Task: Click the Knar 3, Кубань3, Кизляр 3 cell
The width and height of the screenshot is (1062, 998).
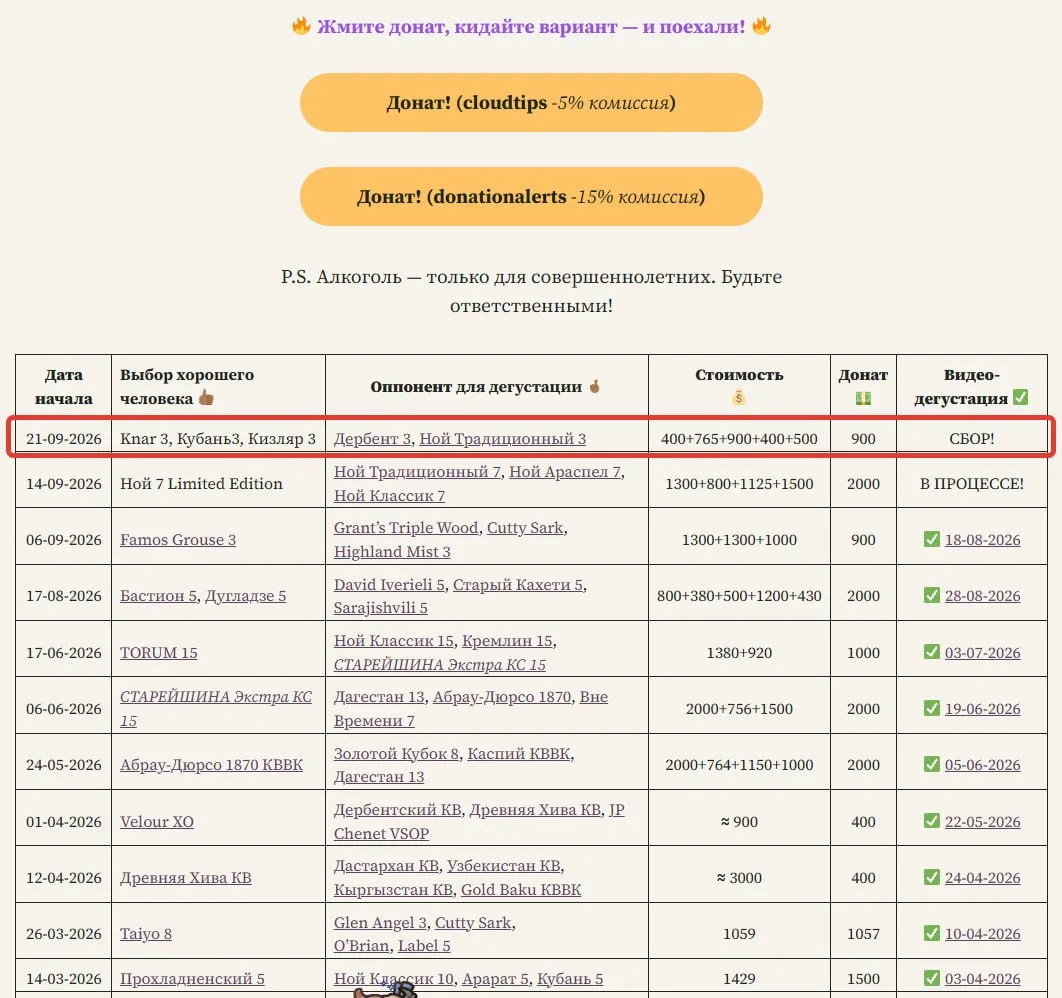Action: (x=218, y=439)
